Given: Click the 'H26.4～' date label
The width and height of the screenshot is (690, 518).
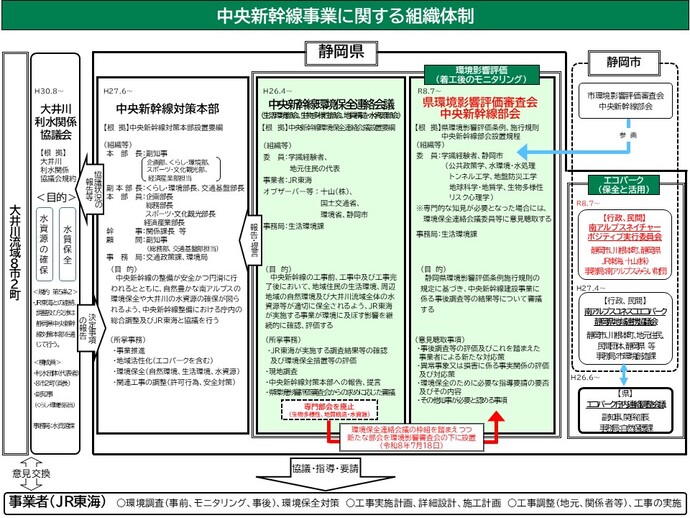Looking at the screenshot, I should point(277,91).
